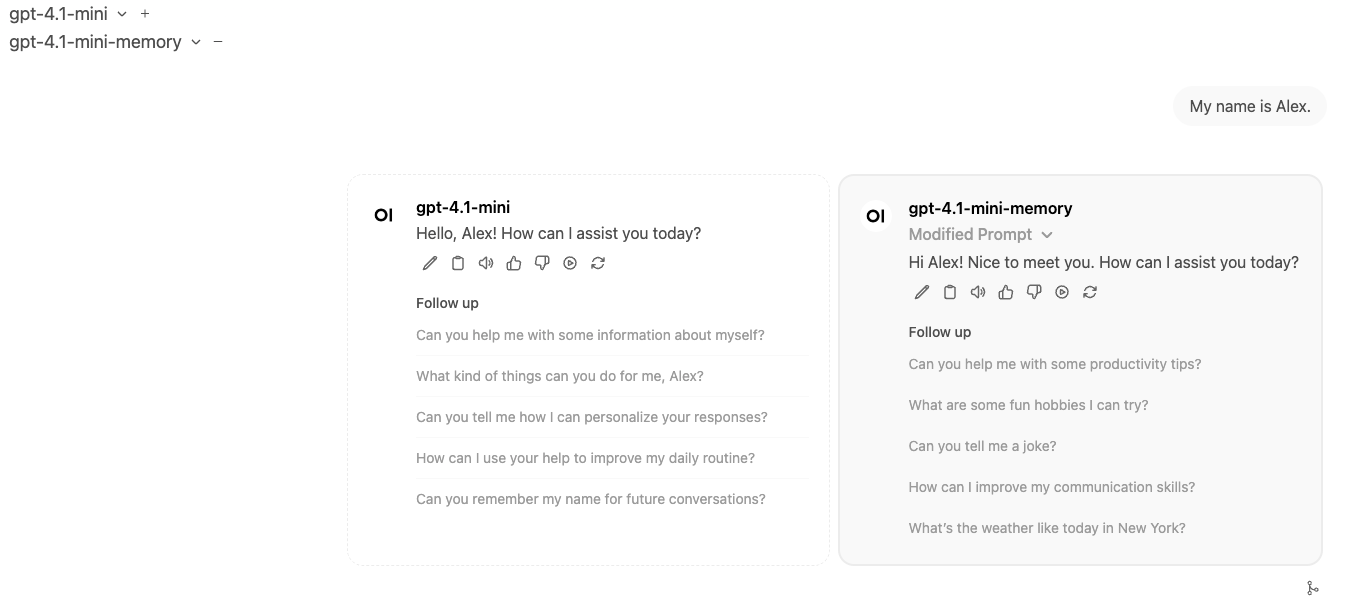Regenerate the gpt-4.1-mini-memory response
Viewport: 1347px width, 613px height.
pyautogui.click(x=1089, y=291)
